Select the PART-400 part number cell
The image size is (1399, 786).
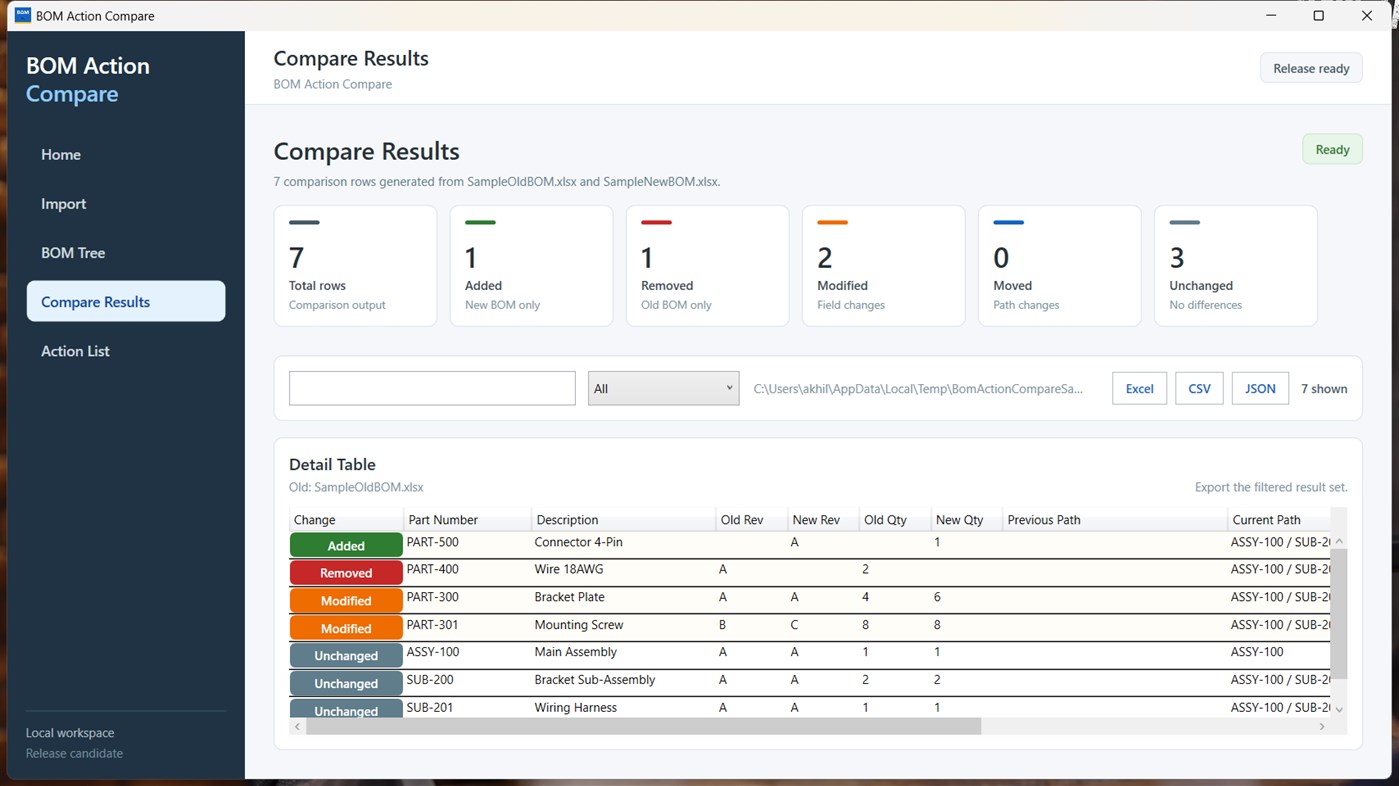coord(467,570)
